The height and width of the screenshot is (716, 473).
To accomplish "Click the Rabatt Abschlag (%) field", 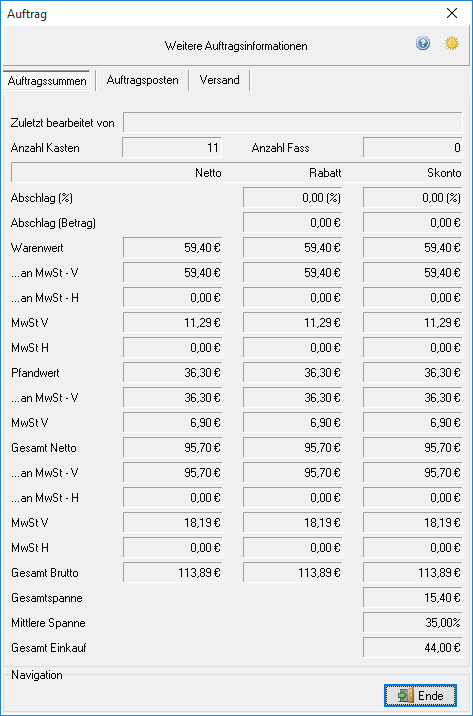I will 293,198.
